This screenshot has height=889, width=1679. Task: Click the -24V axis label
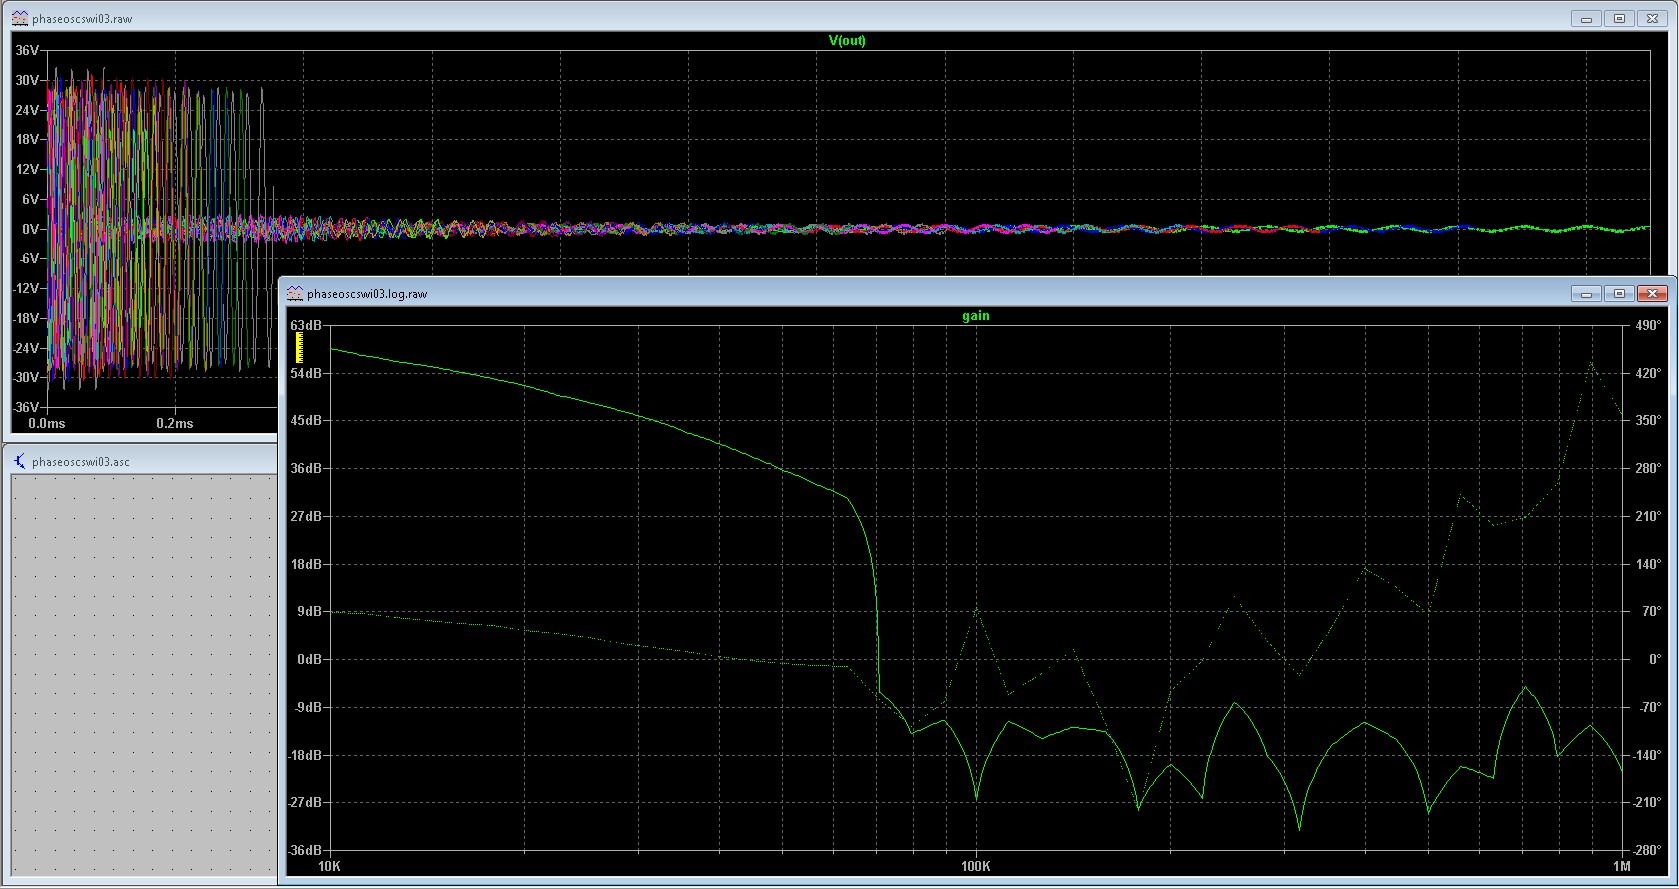(26, 348)
